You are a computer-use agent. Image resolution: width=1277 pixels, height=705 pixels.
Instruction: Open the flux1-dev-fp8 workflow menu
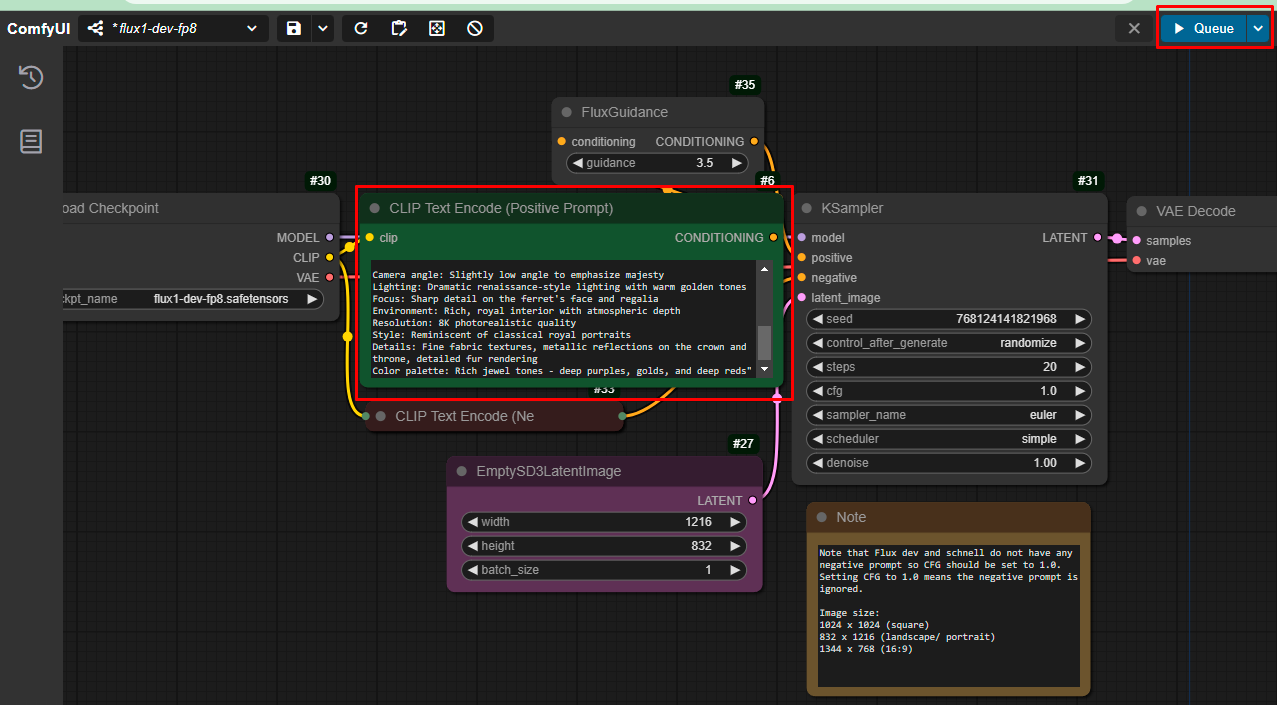tap(170, 28)
